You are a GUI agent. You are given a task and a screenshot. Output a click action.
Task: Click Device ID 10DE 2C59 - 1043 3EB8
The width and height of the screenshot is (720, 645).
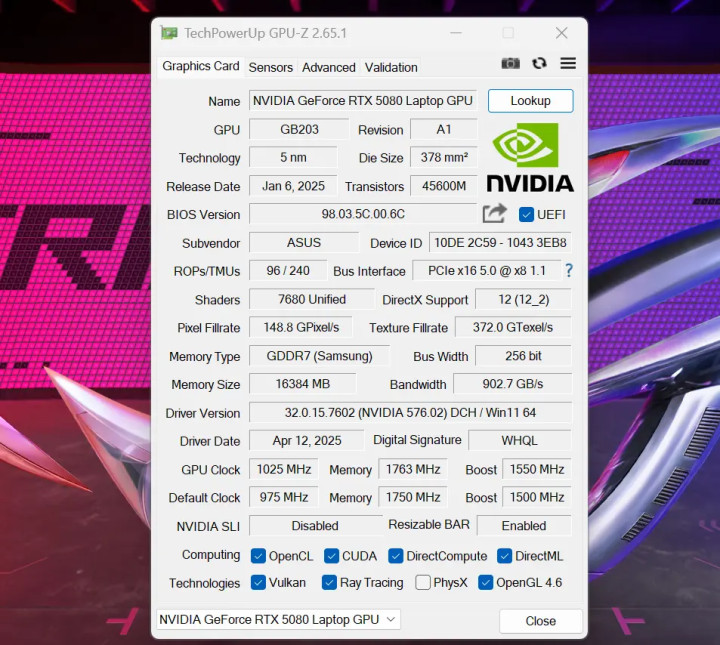500,242
